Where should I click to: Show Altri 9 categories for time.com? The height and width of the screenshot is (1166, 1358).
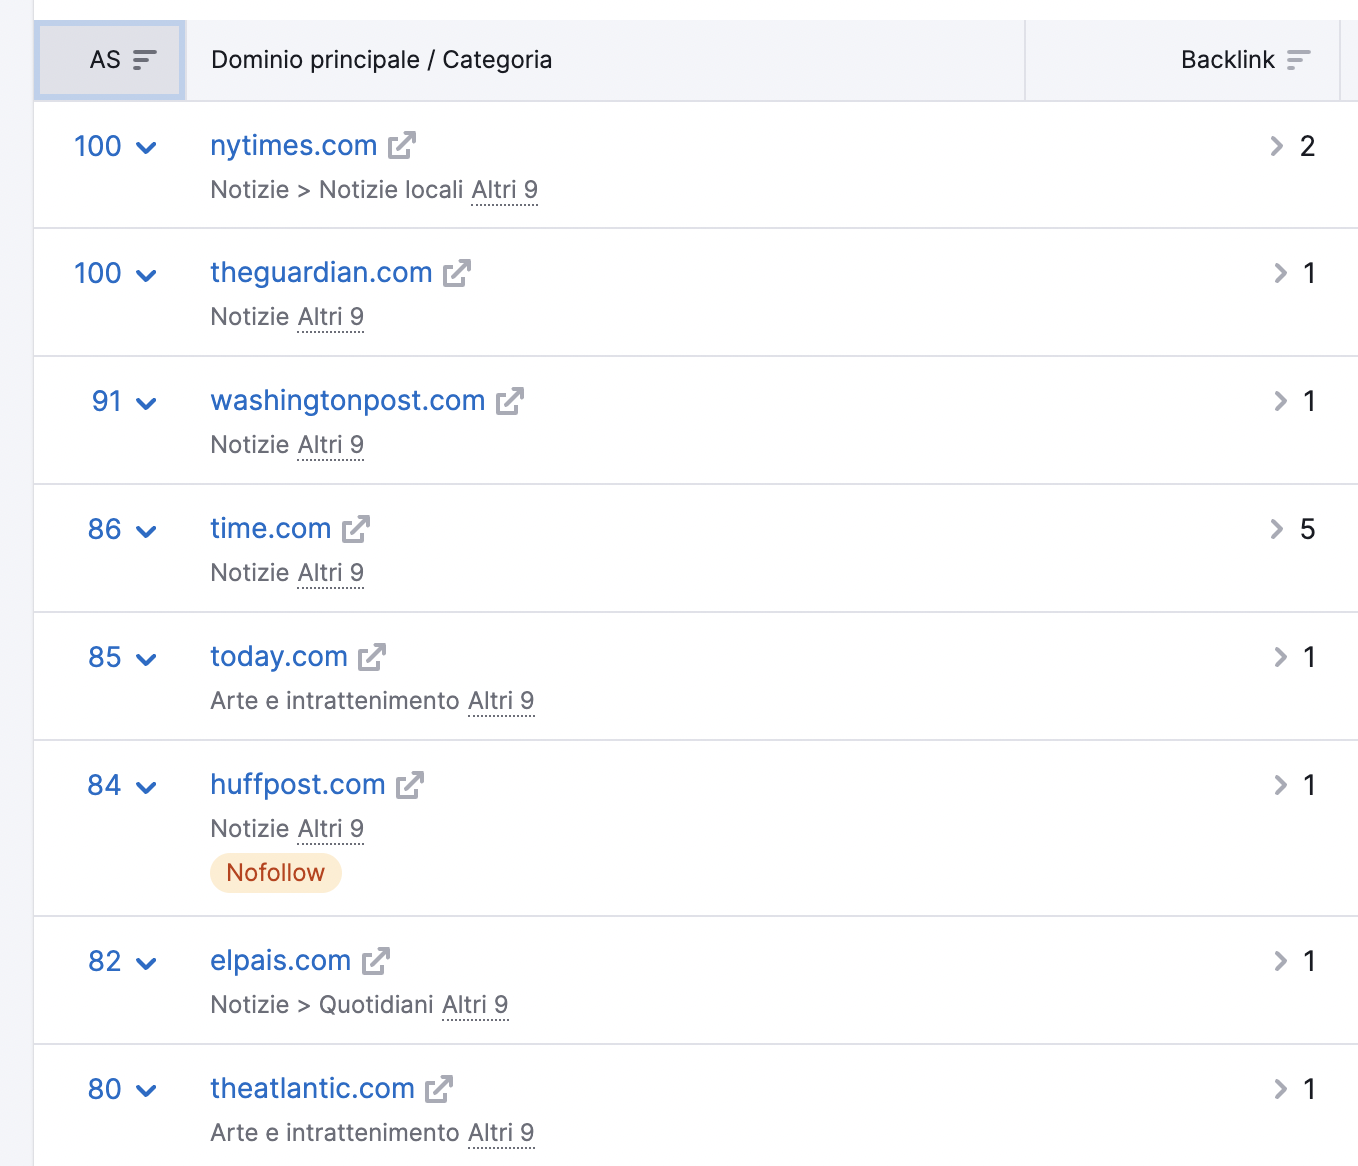click(x=331, y=573)
